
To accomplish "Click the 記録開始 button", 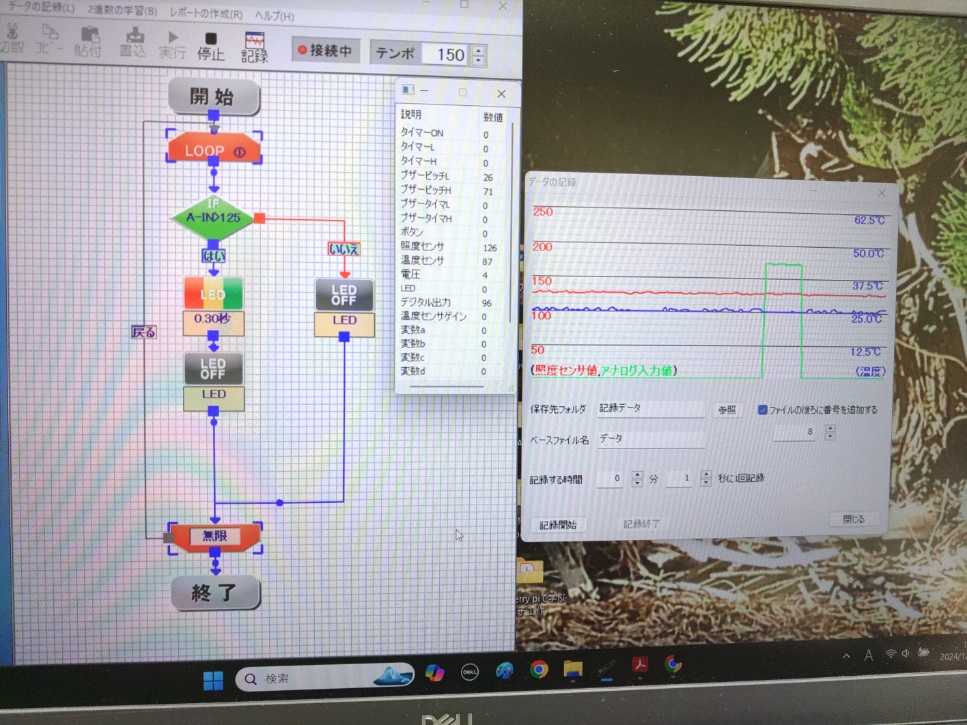I will coord(558,524).
